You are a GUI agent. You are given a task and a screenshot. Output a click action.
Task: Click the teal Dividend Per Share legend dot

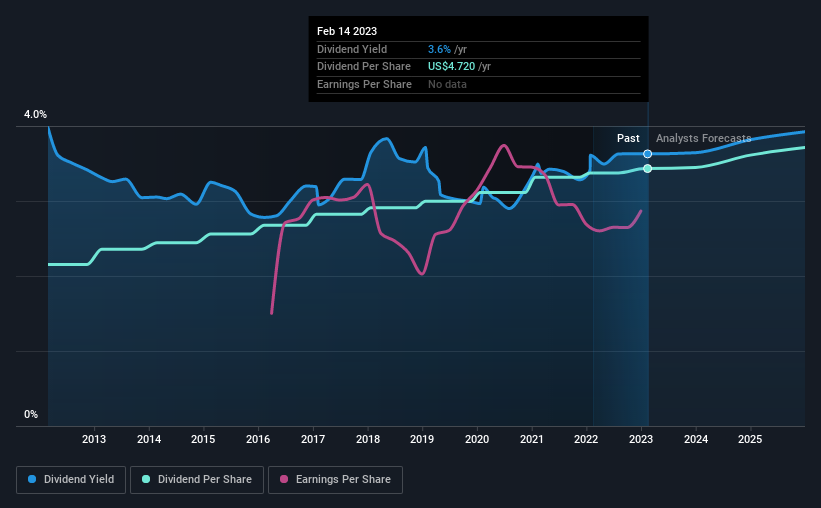[146, 479]
